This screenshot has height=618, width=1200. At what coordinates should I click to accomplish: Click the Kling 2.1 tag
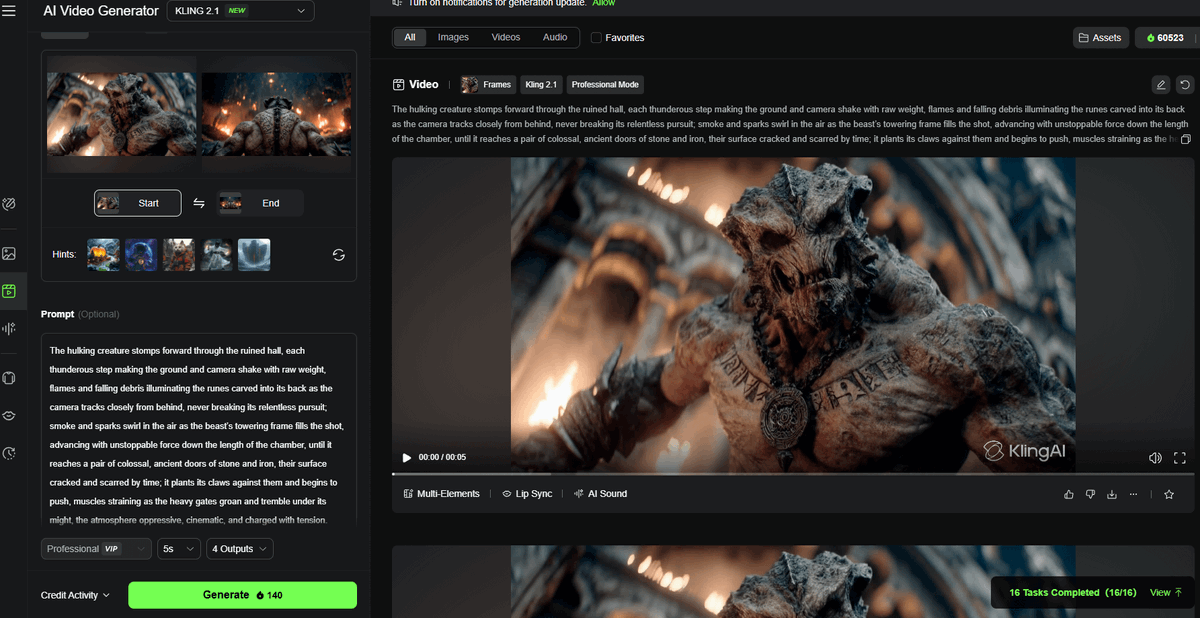click(x=541, y=85)
